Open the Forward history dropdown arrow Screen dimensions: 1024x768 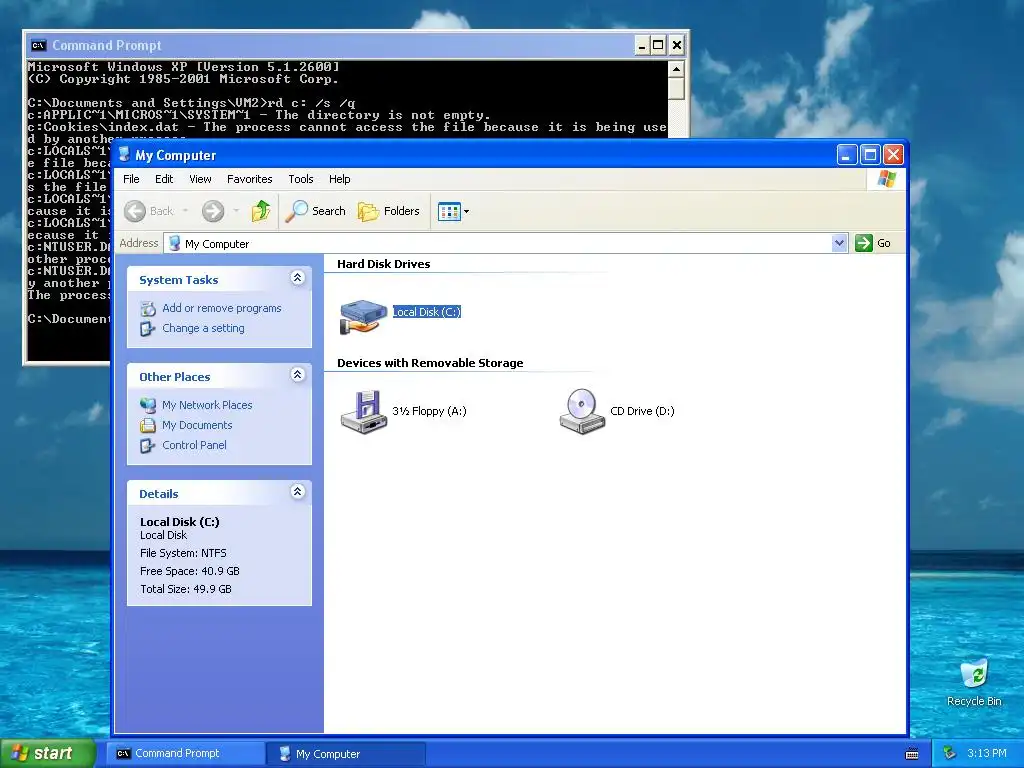(236, 211)
